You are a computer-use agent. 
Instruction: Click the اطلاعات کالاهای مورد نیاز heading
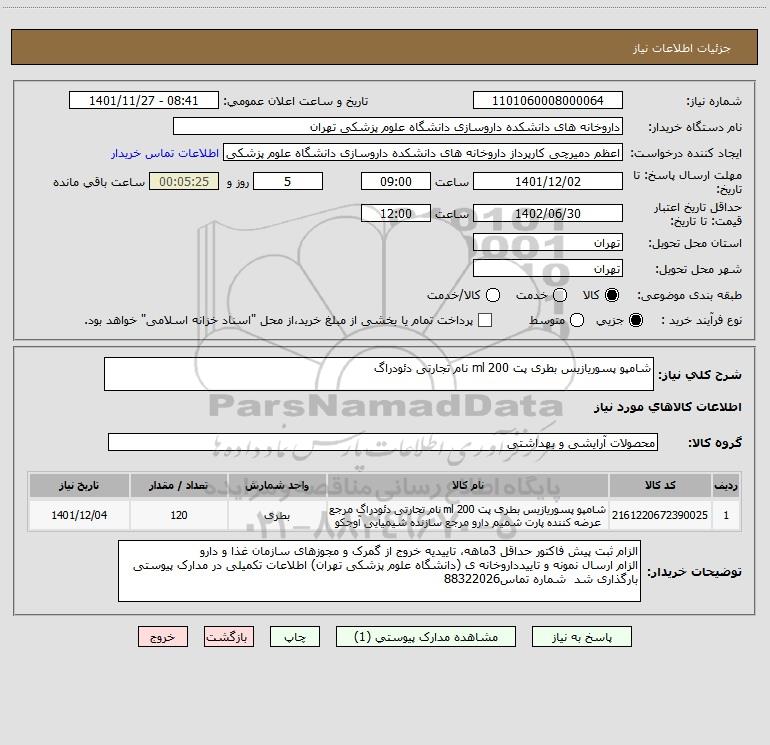point(668,407)
